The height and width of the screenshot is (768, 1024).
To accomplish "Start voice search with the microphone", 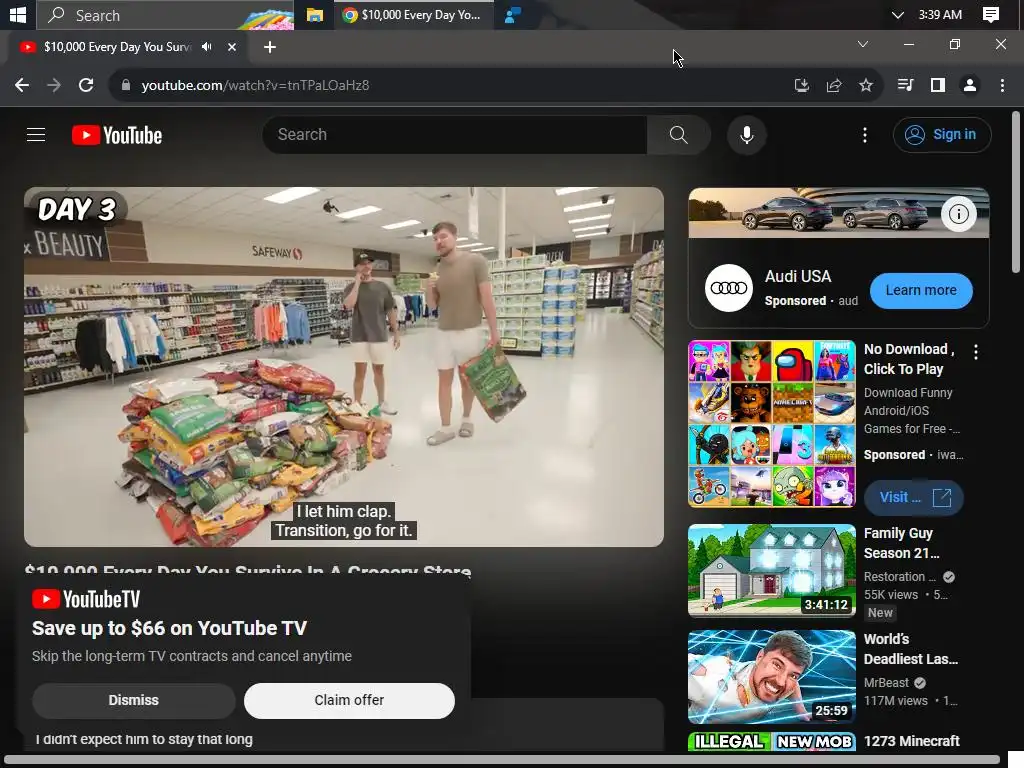I will click(x=746, y=135).
